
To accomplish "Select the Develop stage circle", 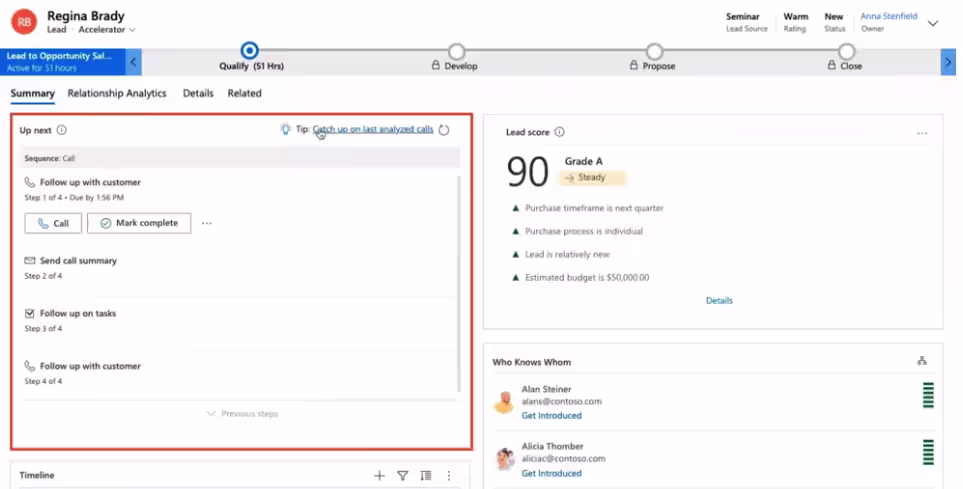I will point(456,51).
